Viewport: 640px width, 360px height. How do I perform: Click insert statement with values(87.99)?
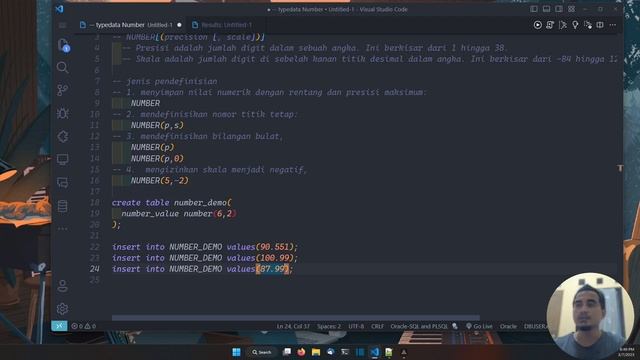tap(202, 269)
